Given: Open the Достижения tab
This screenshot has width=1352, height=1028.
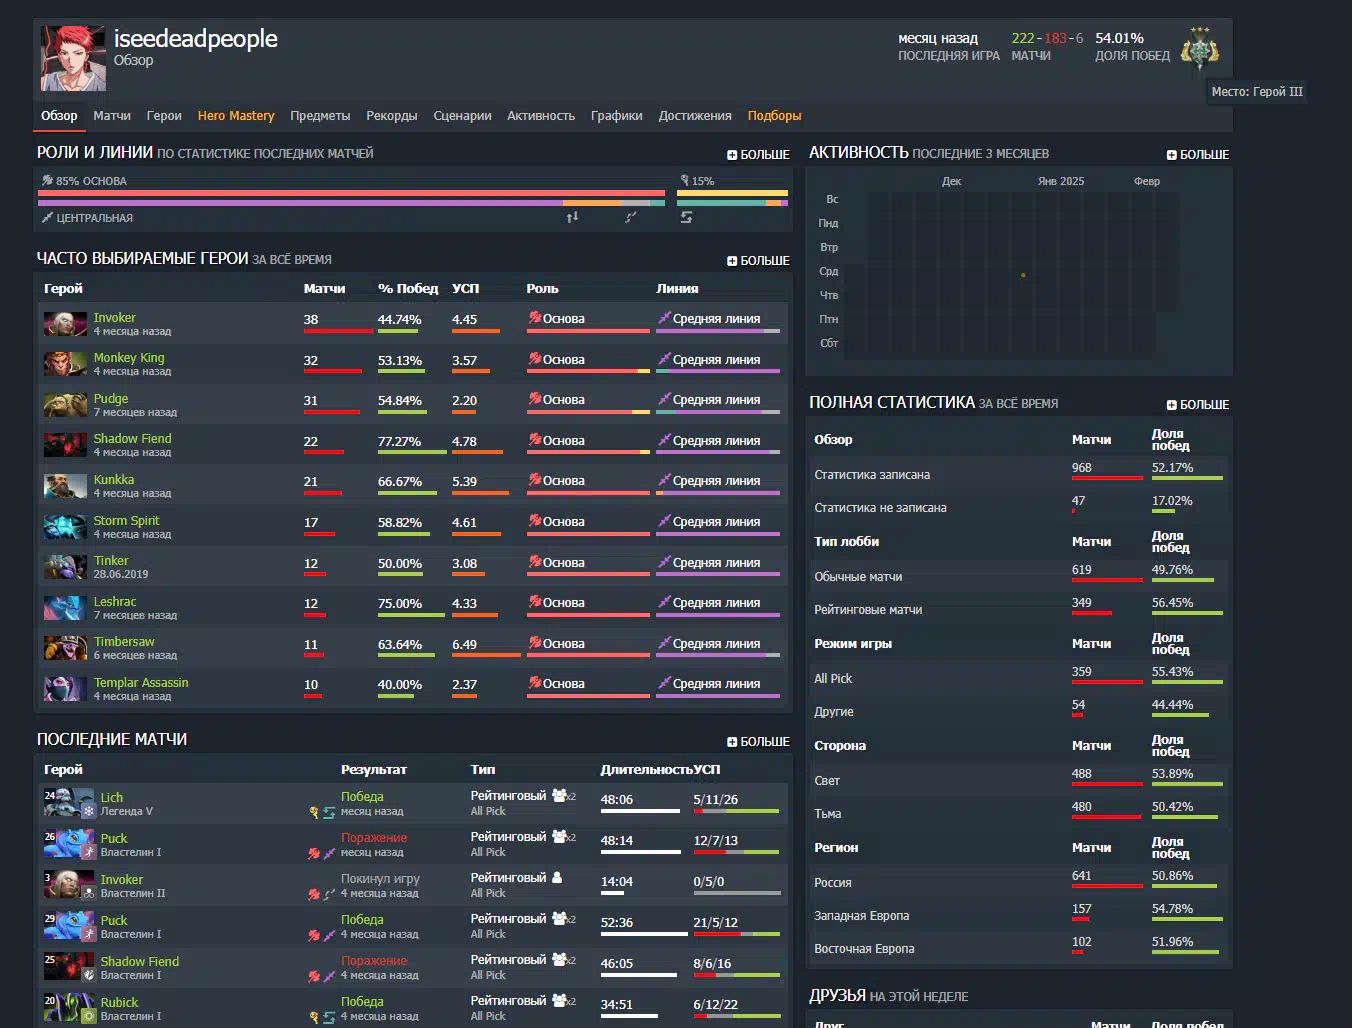Looking at the screenshot, I should [x=695, y=116].
